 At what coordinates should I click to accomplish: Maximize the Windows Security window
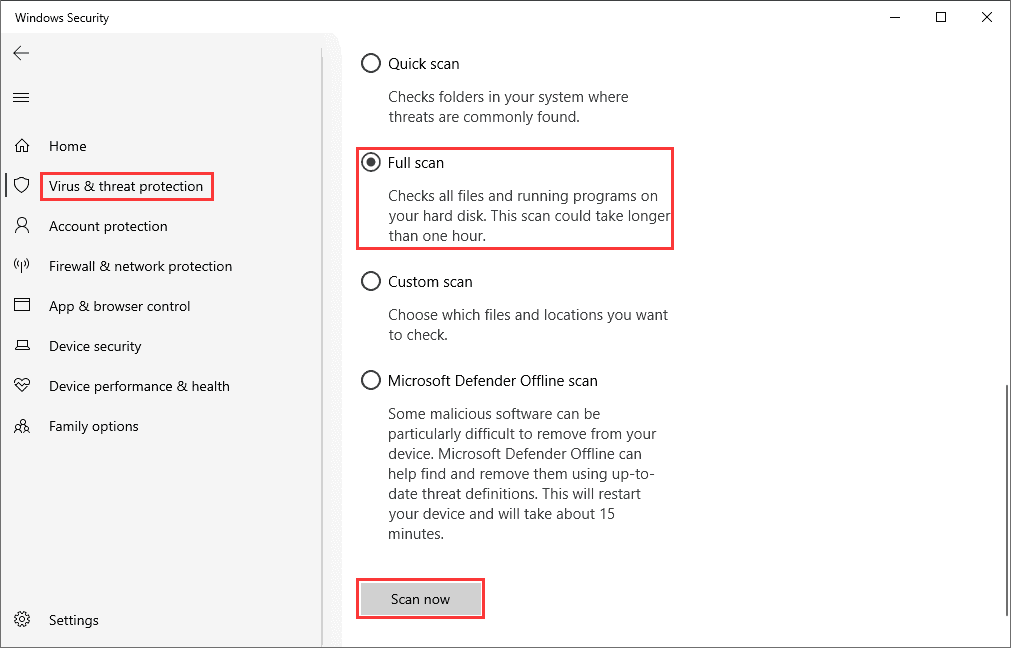click(941, 18)
